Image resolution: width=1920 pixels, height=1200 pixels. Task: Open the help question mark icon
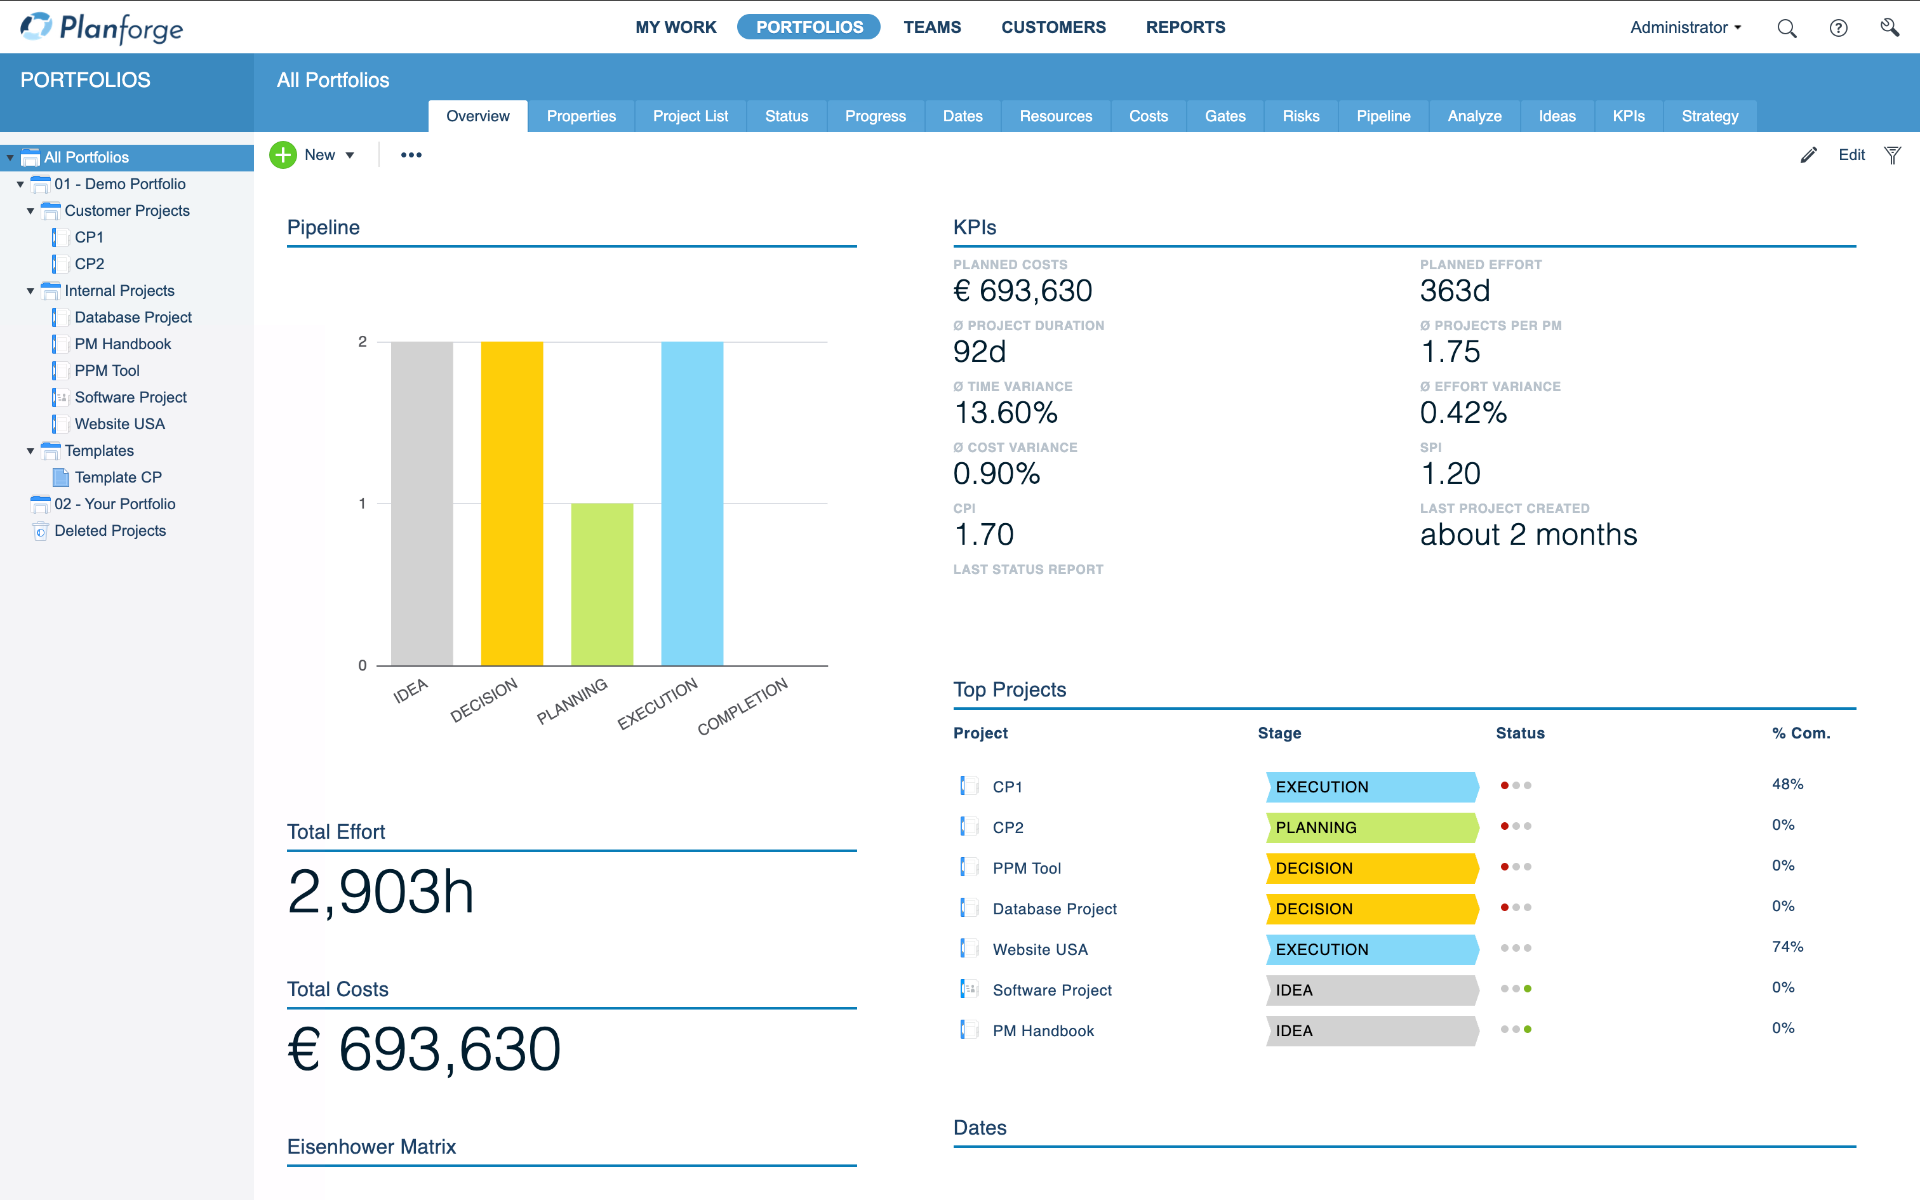1838,28
